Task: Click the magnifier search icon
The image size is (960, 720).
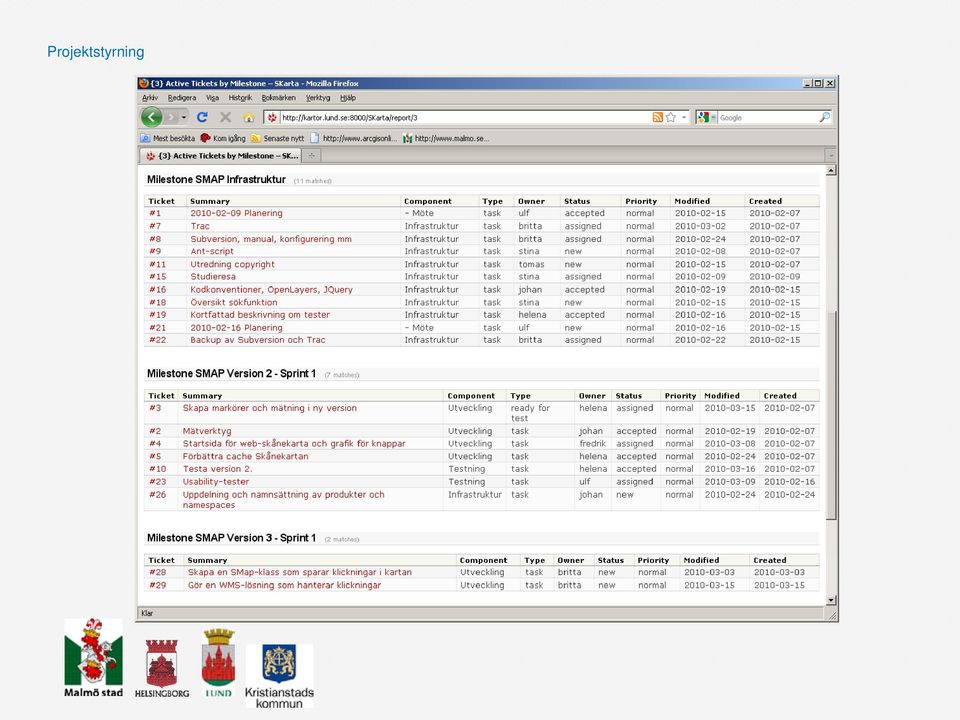Action: [825, 117]
